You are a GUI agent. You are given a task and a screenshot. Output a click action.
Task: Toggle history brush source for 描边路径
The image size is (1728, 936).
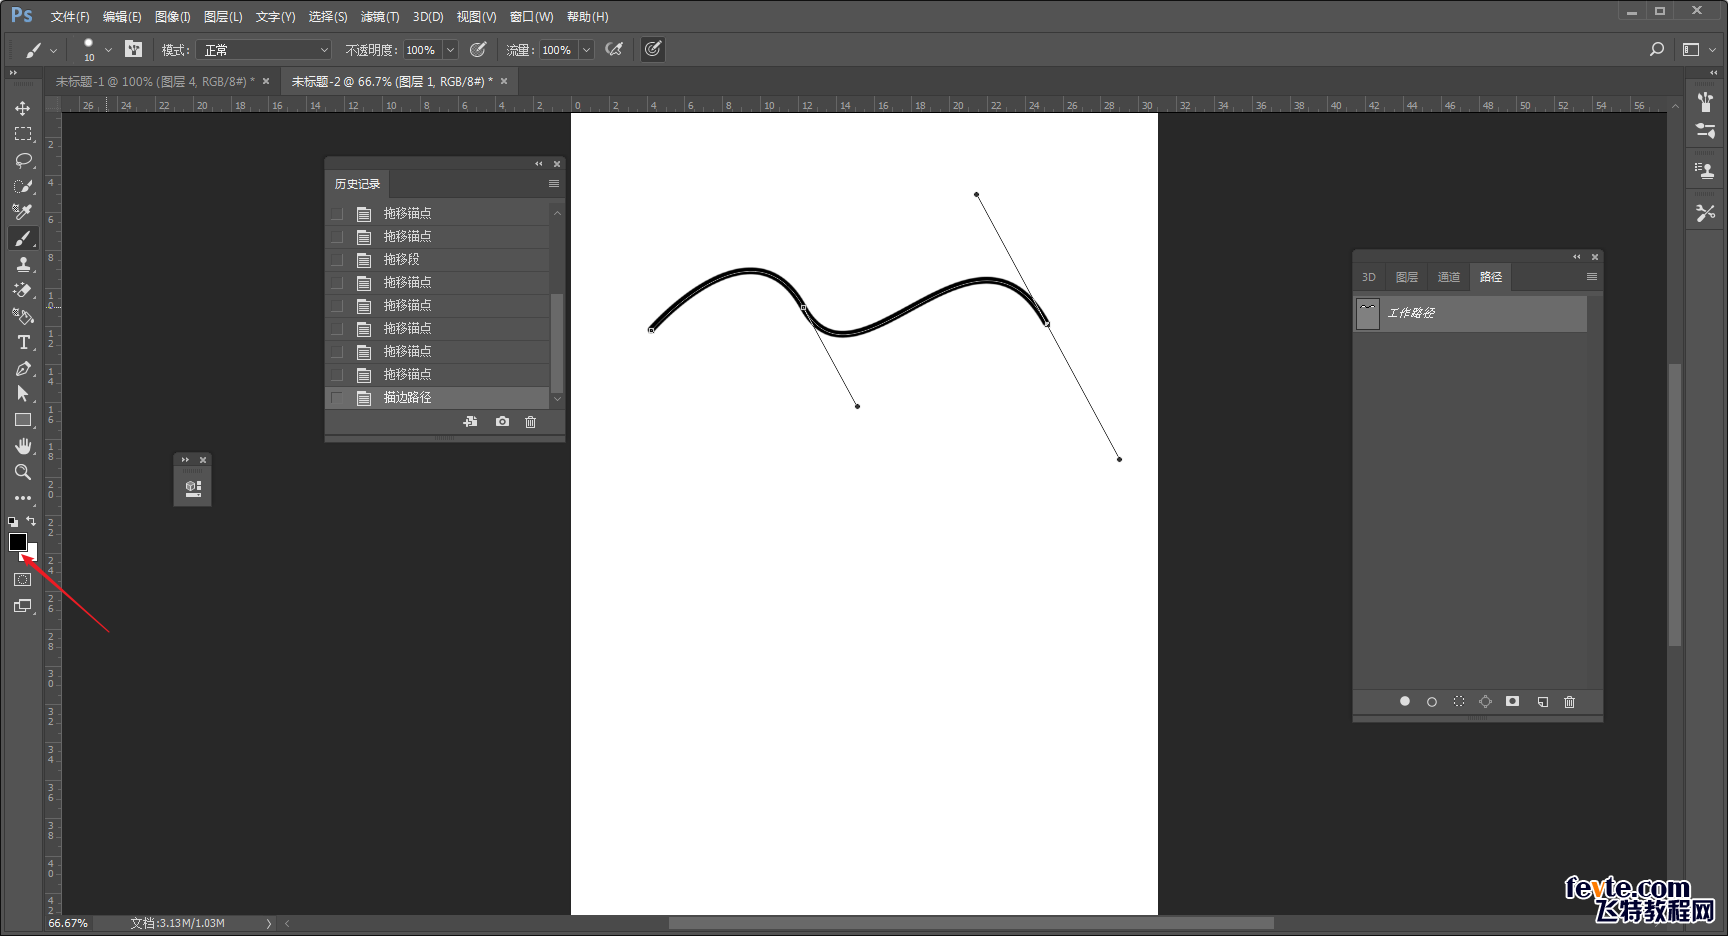coord(337,398)
